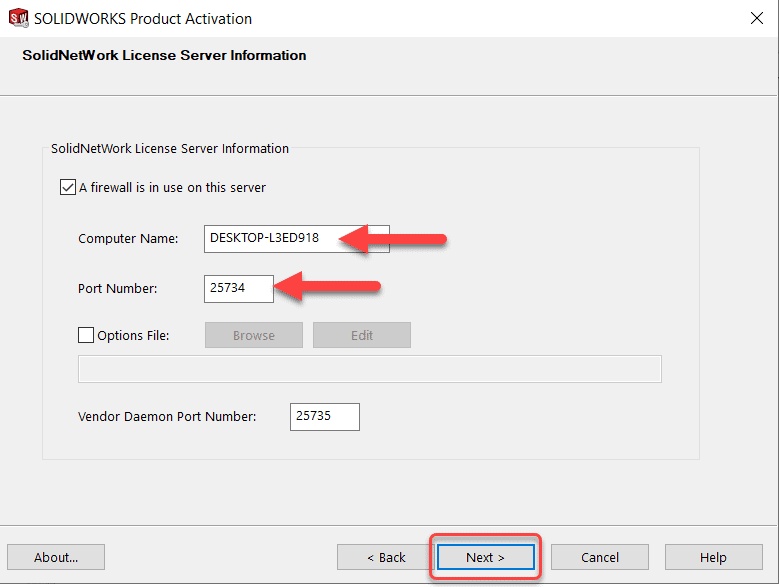Click the firewall checkbox's label text
The image size is (779, 587).
[x=172, y=187]
